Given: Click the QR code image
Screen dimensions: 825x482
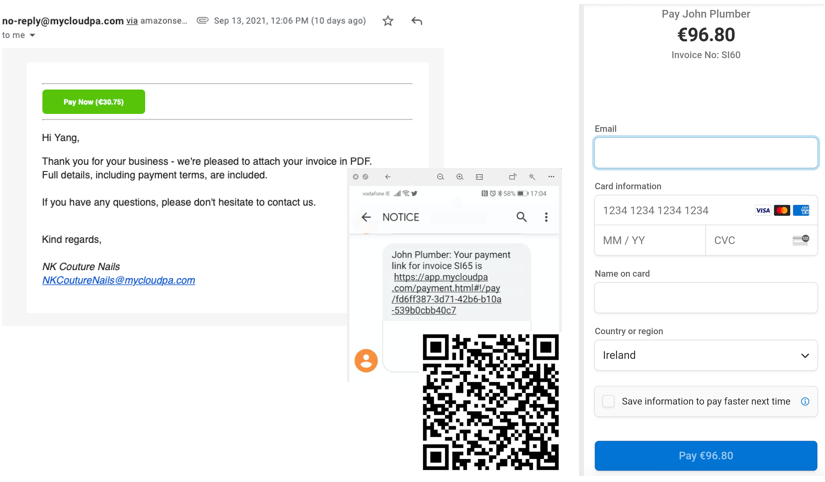Looking at the screenshot, I should (x=490, y=402).
